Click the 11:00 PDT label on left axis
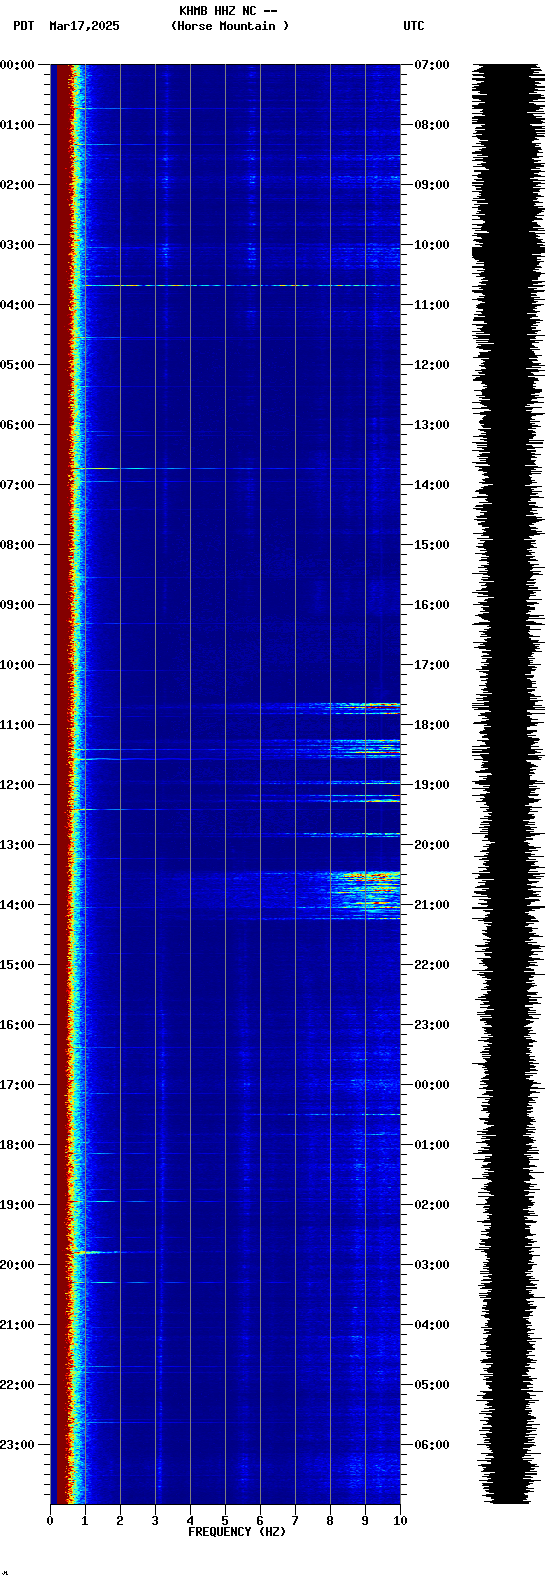The image size is (552, 1584). point(18,725)
